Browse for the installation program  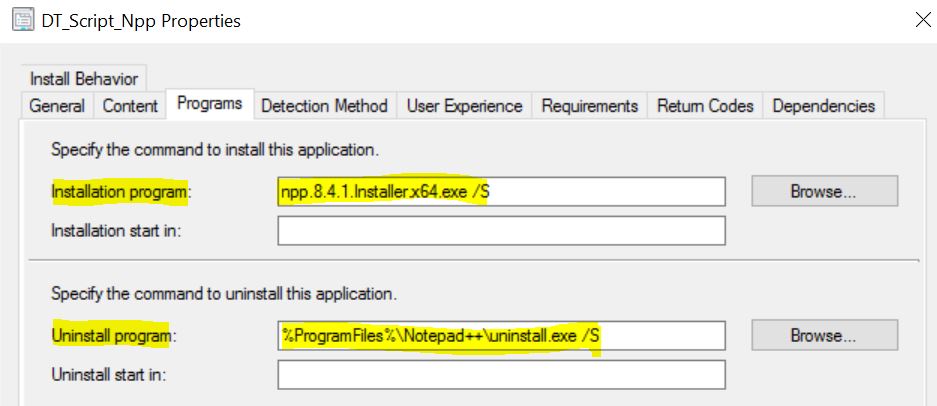tap(825, 191)
